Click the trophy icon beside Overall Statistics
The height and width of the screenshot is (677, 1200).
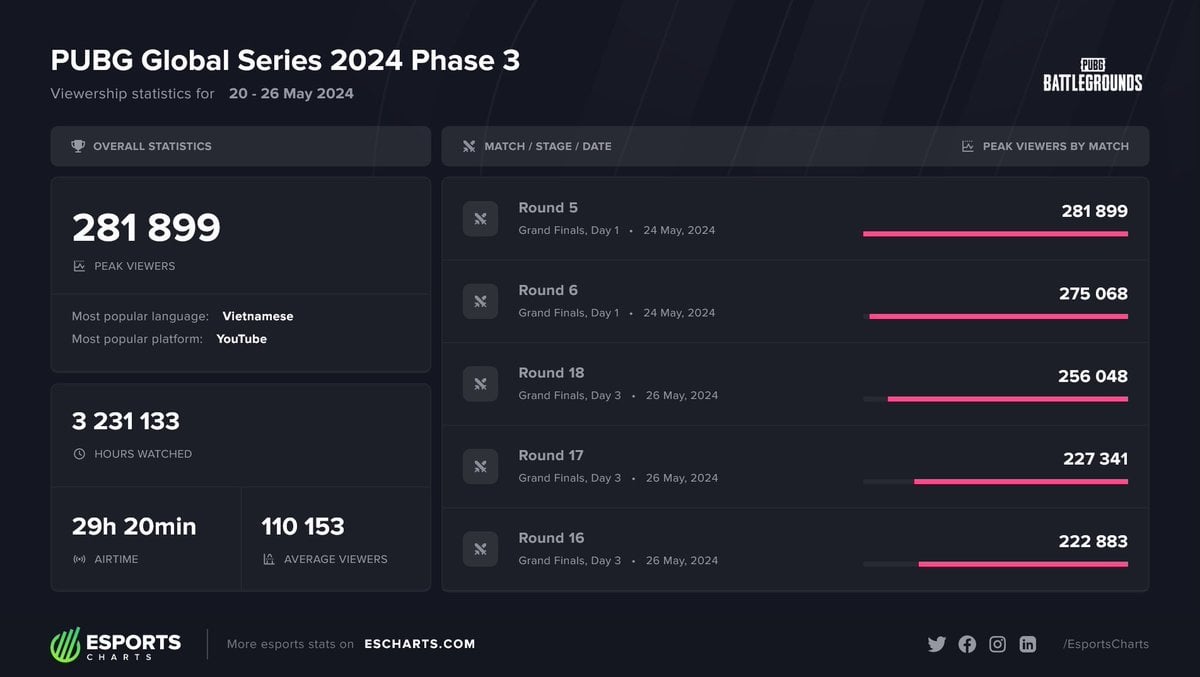pos(78,146)
